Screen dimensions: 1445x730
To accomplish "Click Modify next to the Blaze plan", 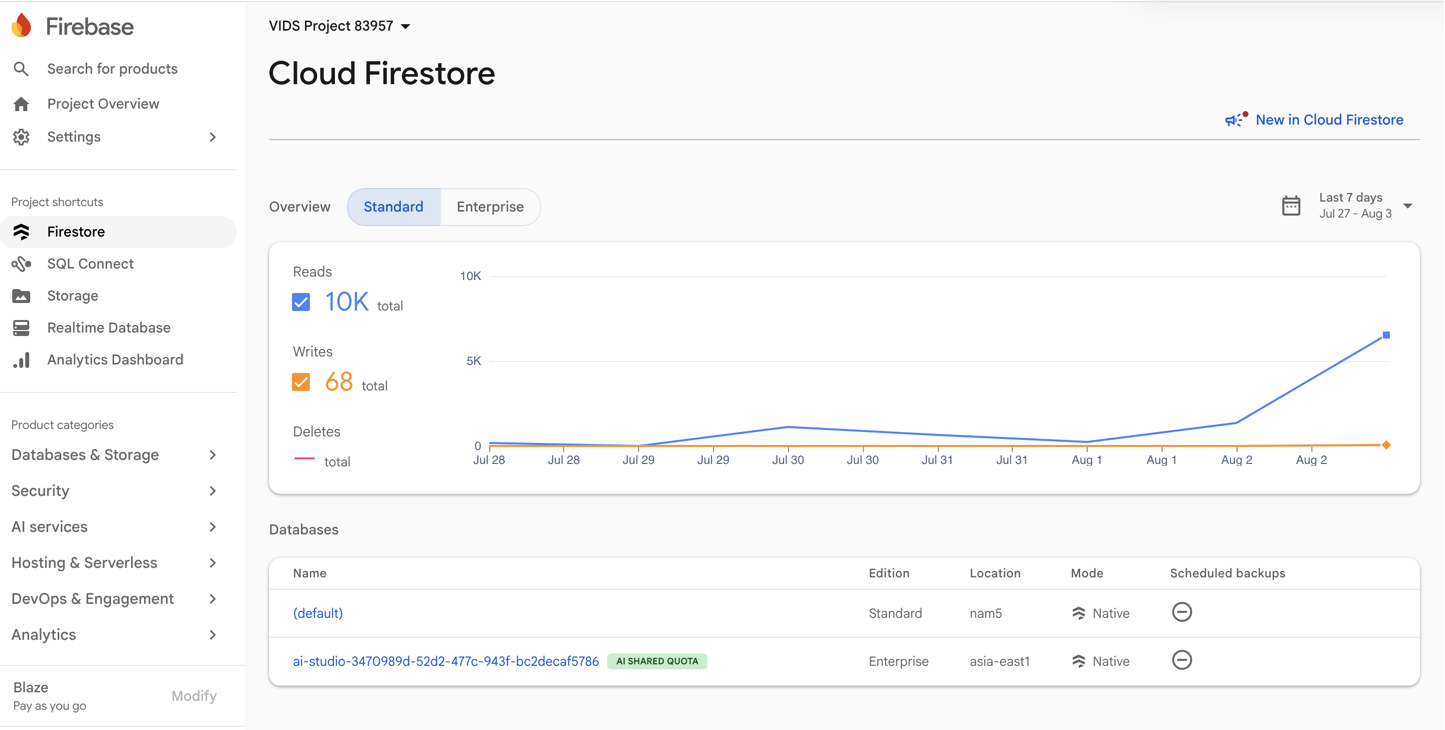I will point(194,696).
